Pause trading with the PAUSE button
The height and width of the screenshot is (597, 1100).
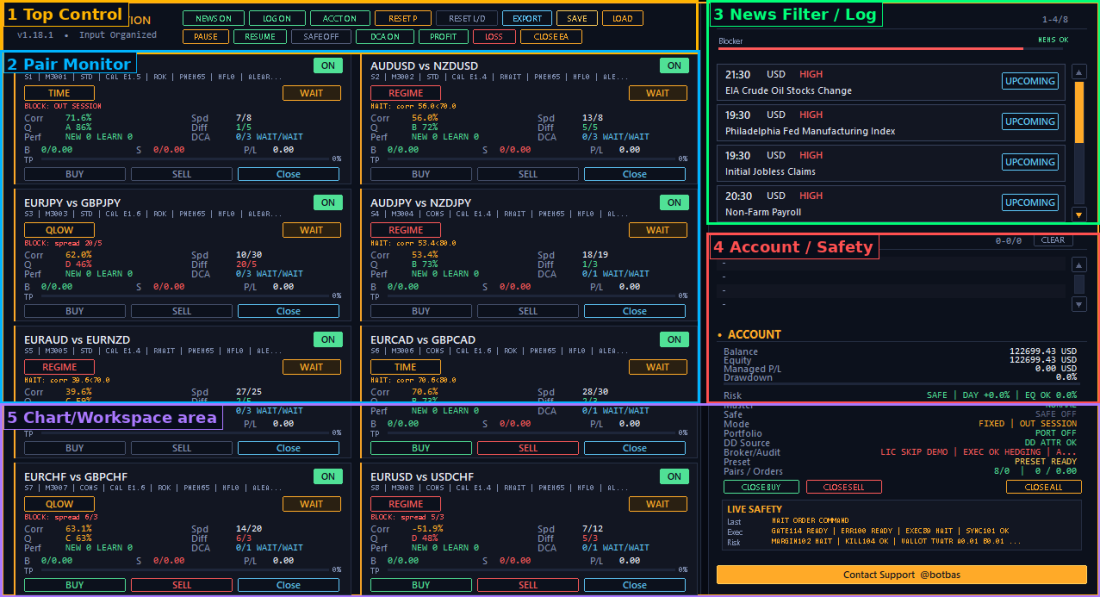click(x=206, y=36)
